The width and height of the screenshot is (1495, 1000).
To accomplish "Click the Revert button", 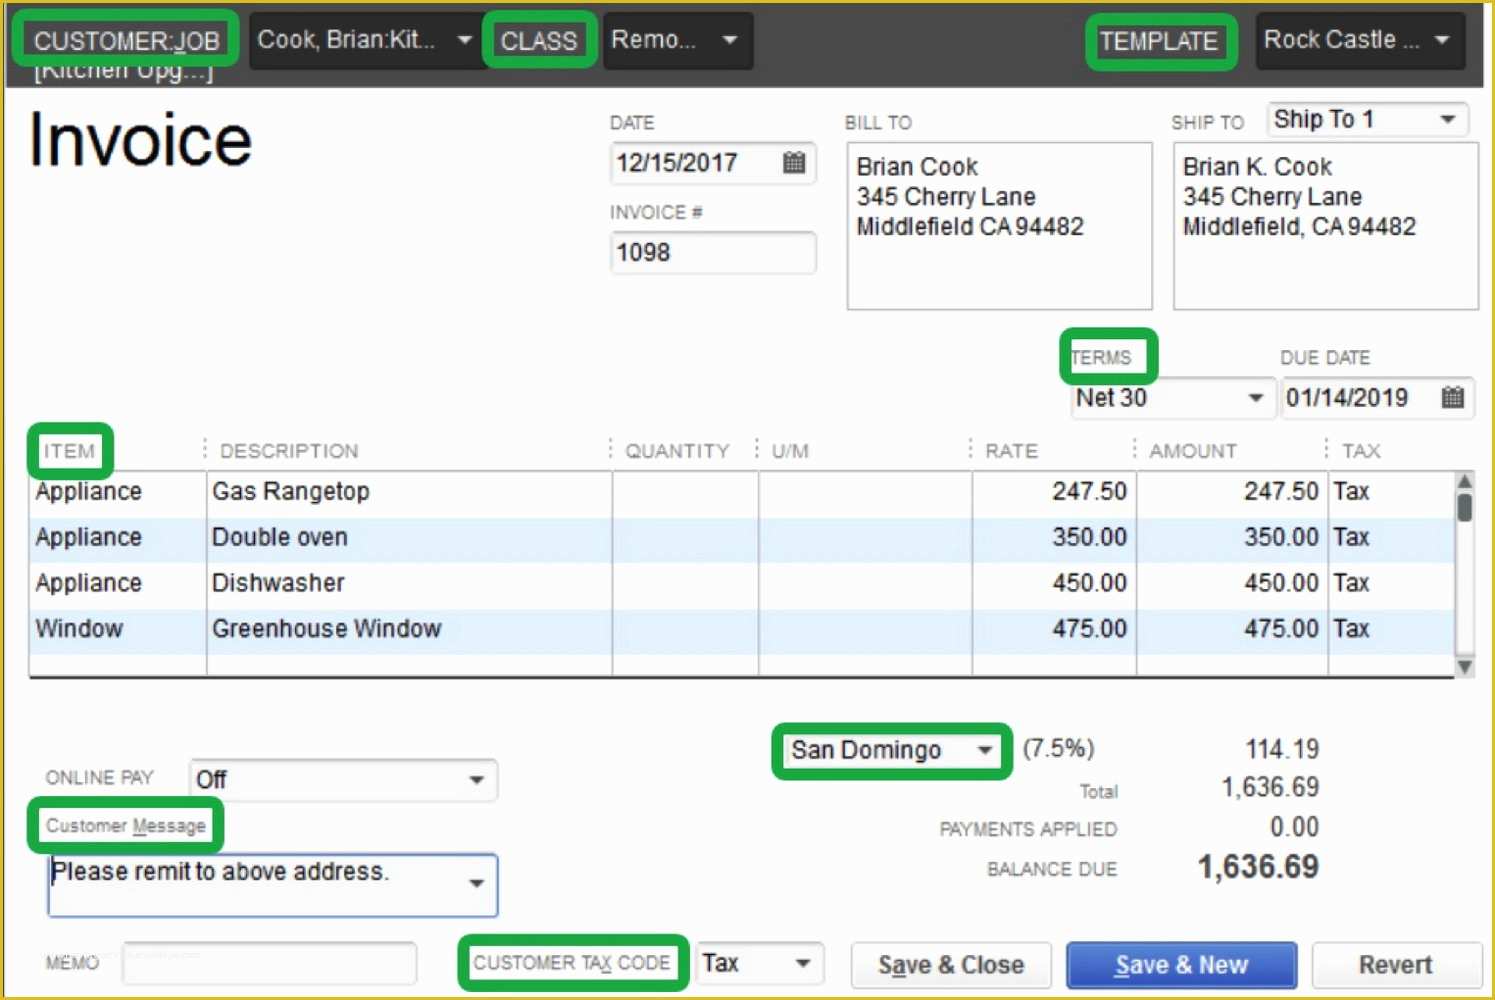I will click(x=1396, y=964).
